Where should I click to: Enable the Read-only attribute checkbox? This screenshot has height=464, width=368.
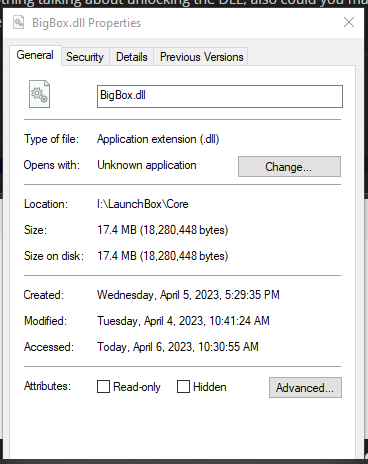click(x=103, y=387)
